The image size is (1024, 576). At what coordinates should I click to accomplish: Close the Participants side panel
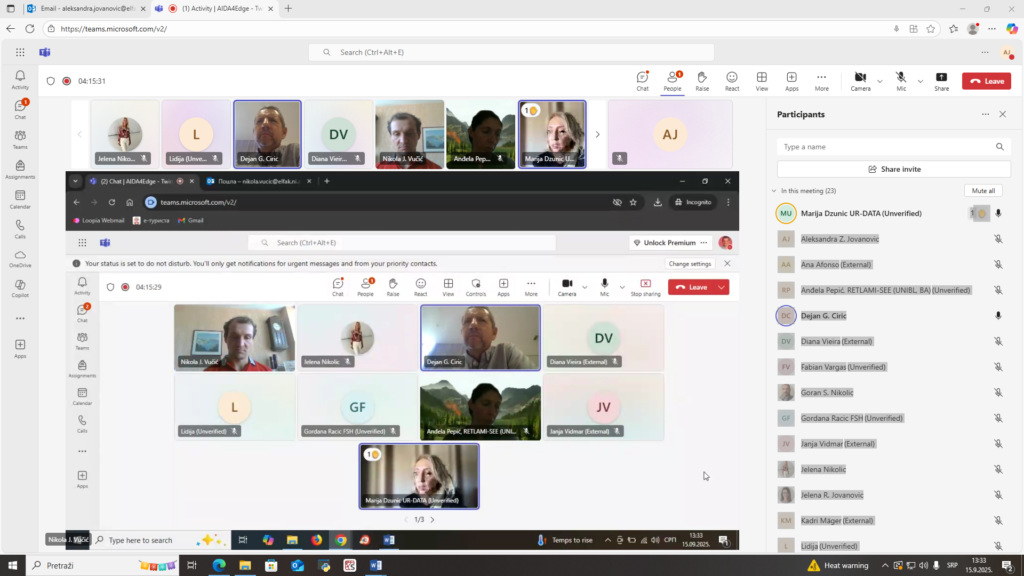click(1003, 114)
